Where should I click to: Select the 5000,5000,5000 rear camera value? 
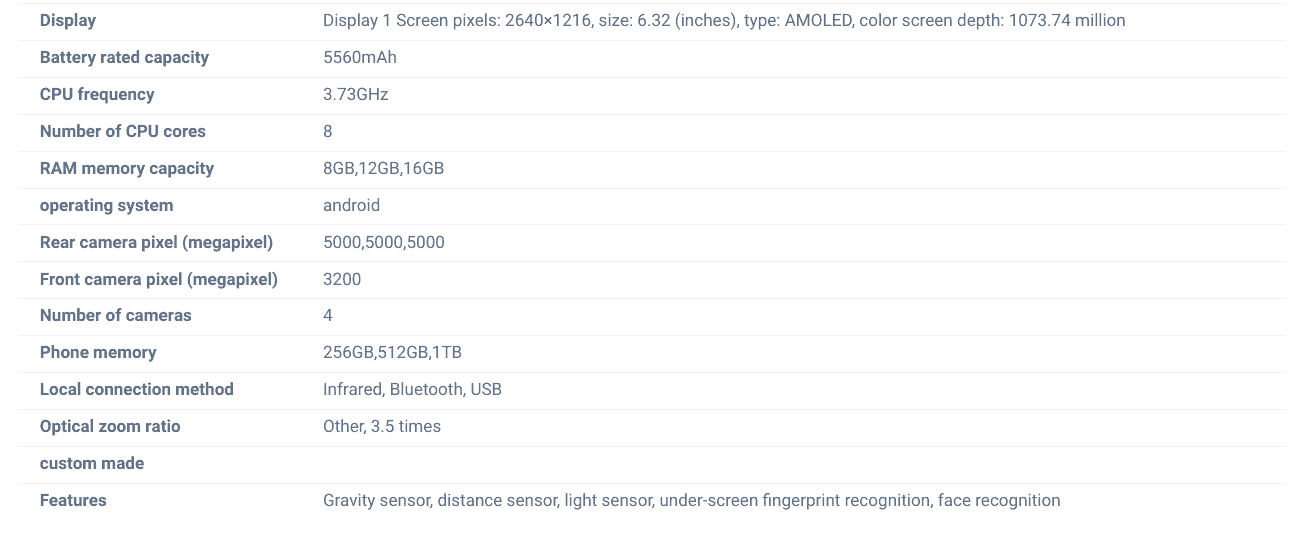click(x=383, y=242)
